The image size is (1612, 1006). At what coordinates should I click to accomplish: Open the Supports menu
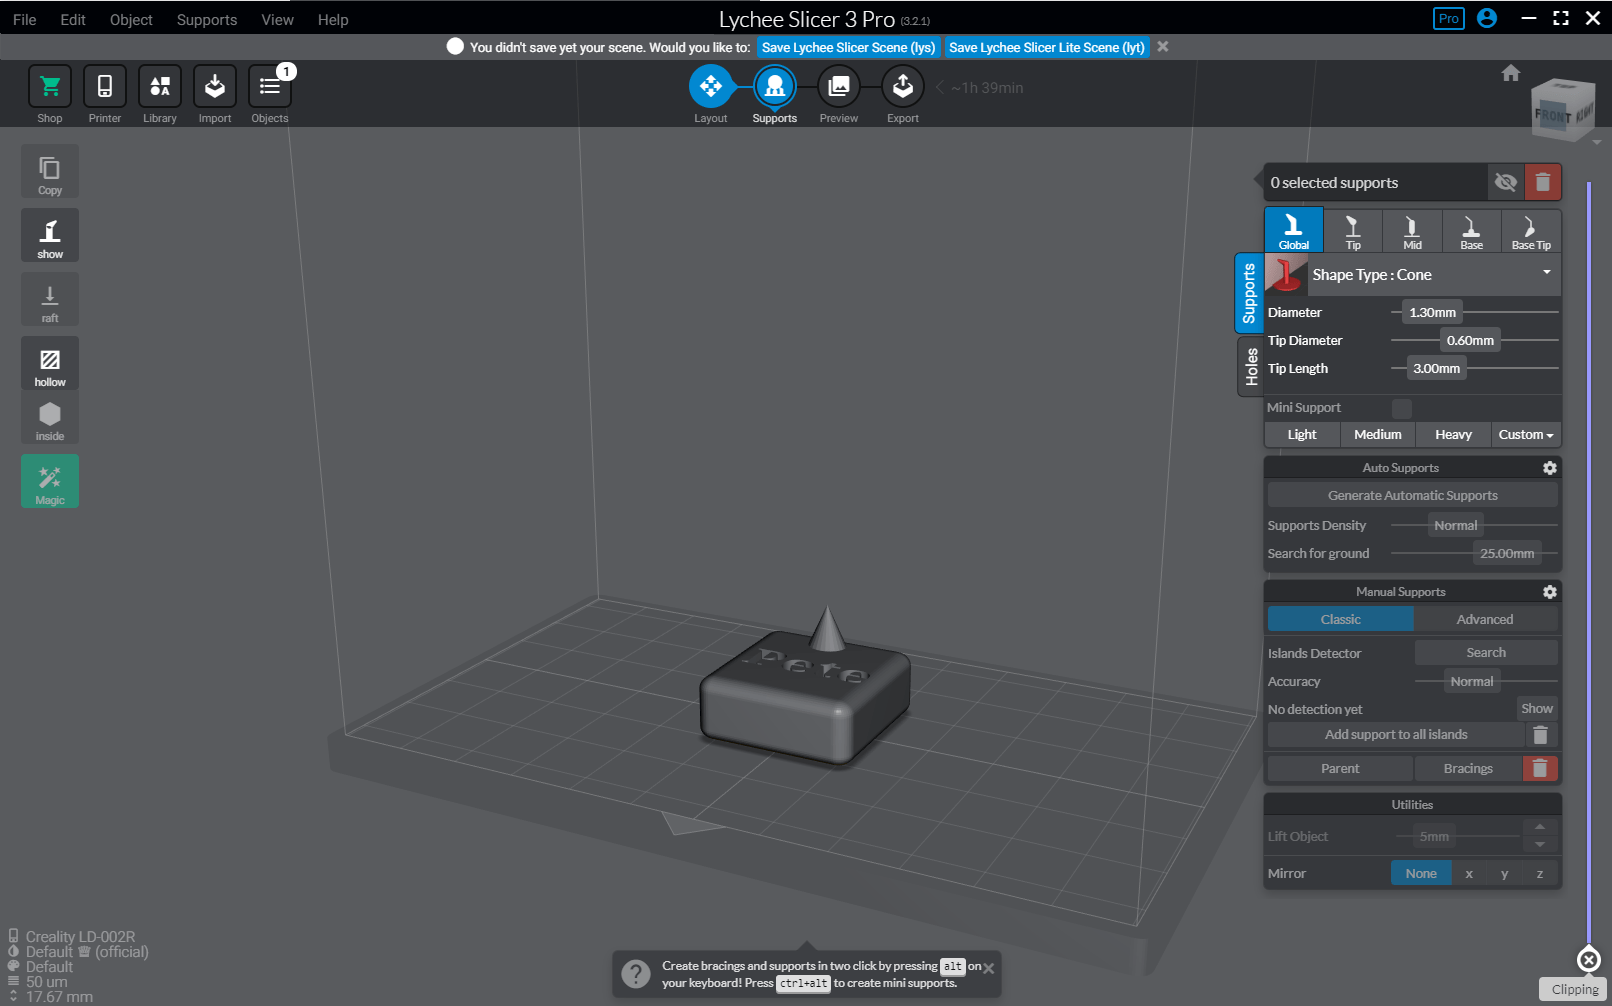[206, 20]
